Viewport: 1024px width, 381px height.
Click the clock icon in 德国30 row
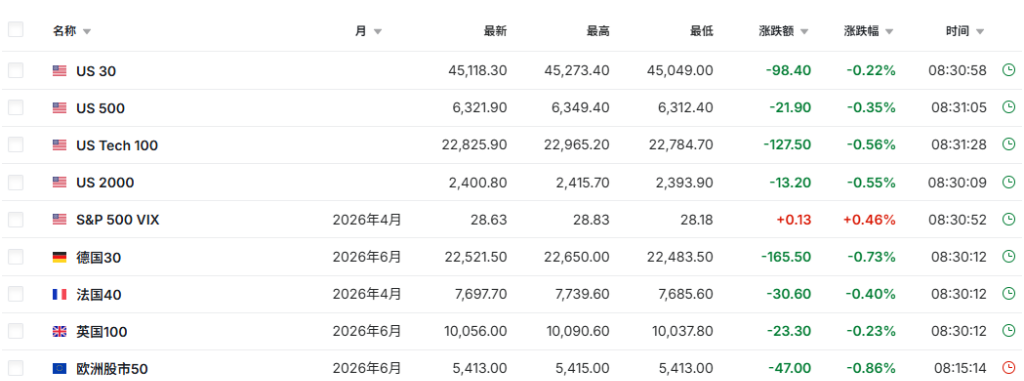tap(1008, 257)
